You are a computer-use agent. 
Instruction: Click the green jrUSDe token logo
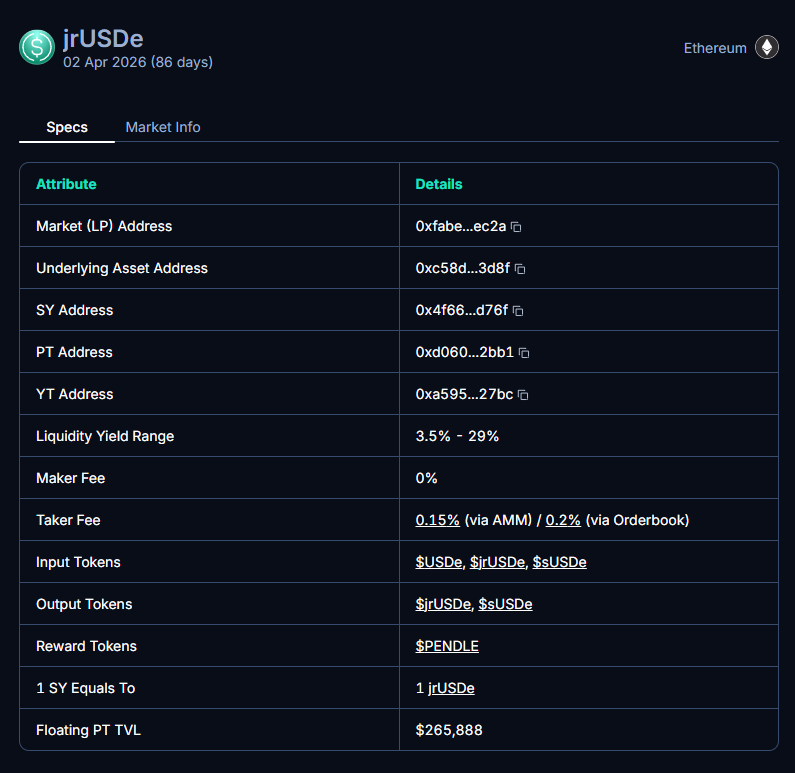click(37, 47)
